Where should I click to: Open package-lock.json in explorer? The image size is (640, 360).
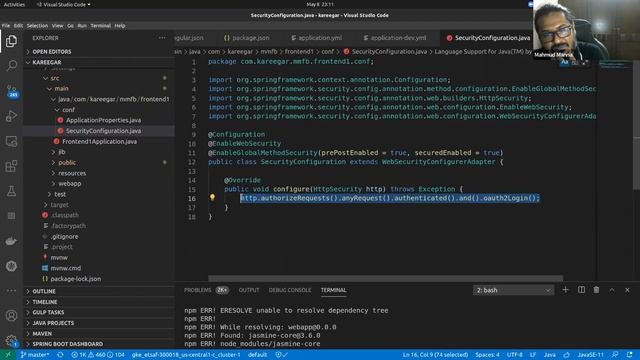coord(76,279)
